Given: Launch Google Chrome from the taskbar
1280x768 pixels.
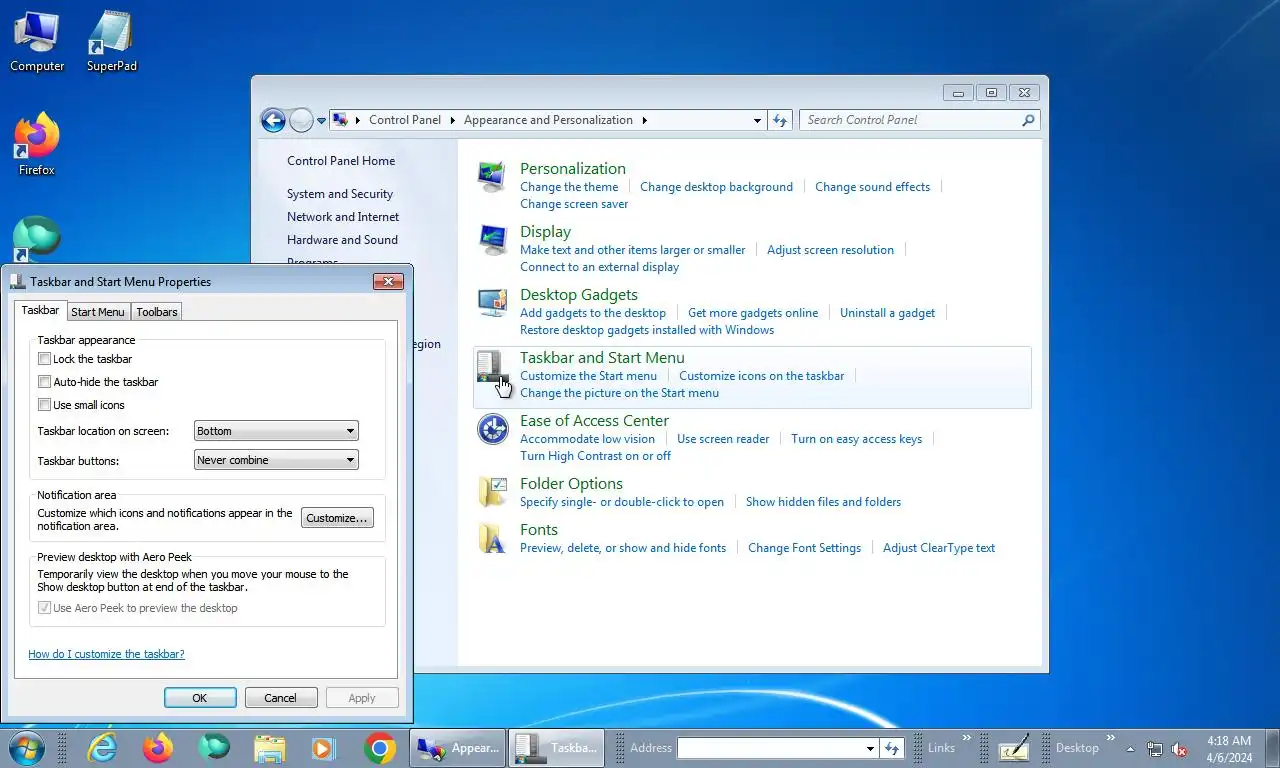Looking at the screenshot, I should pos(380,748).
